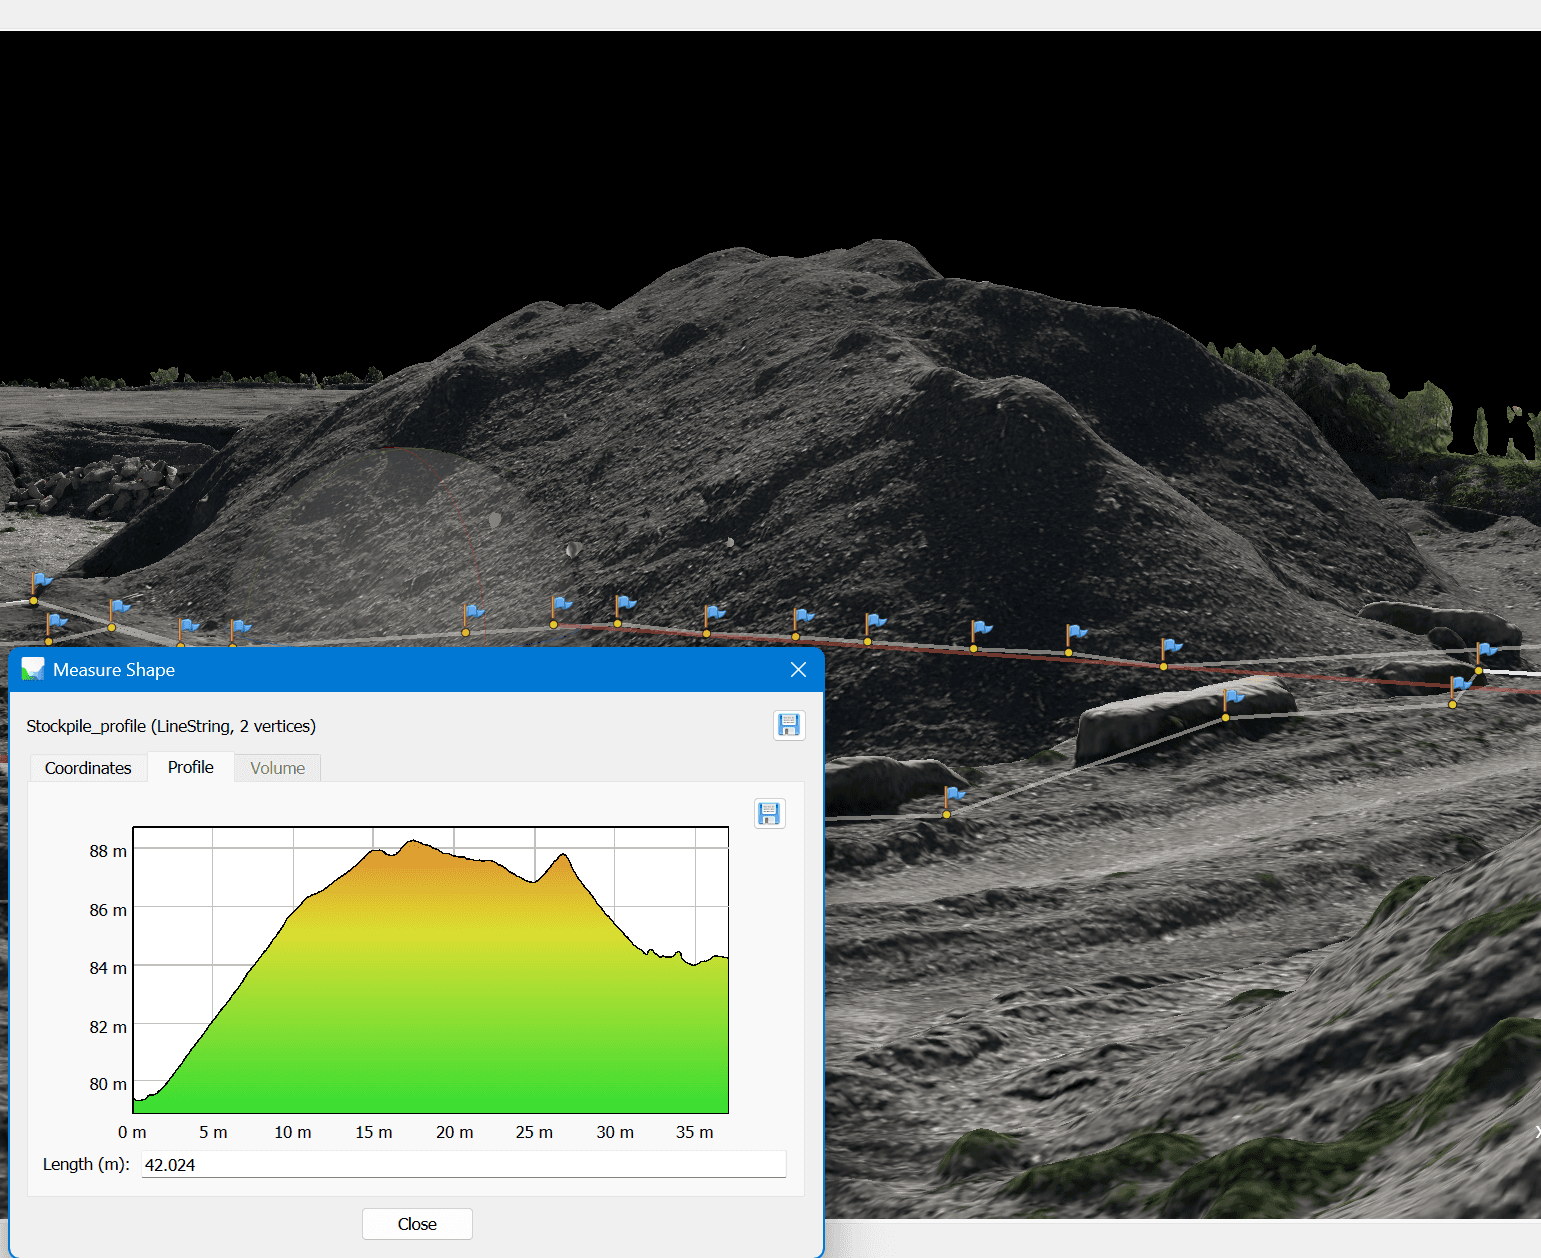Click the Measure Shape title bar icon
The width and height of the screenshot is (1541, 1258).
[33, 669]
